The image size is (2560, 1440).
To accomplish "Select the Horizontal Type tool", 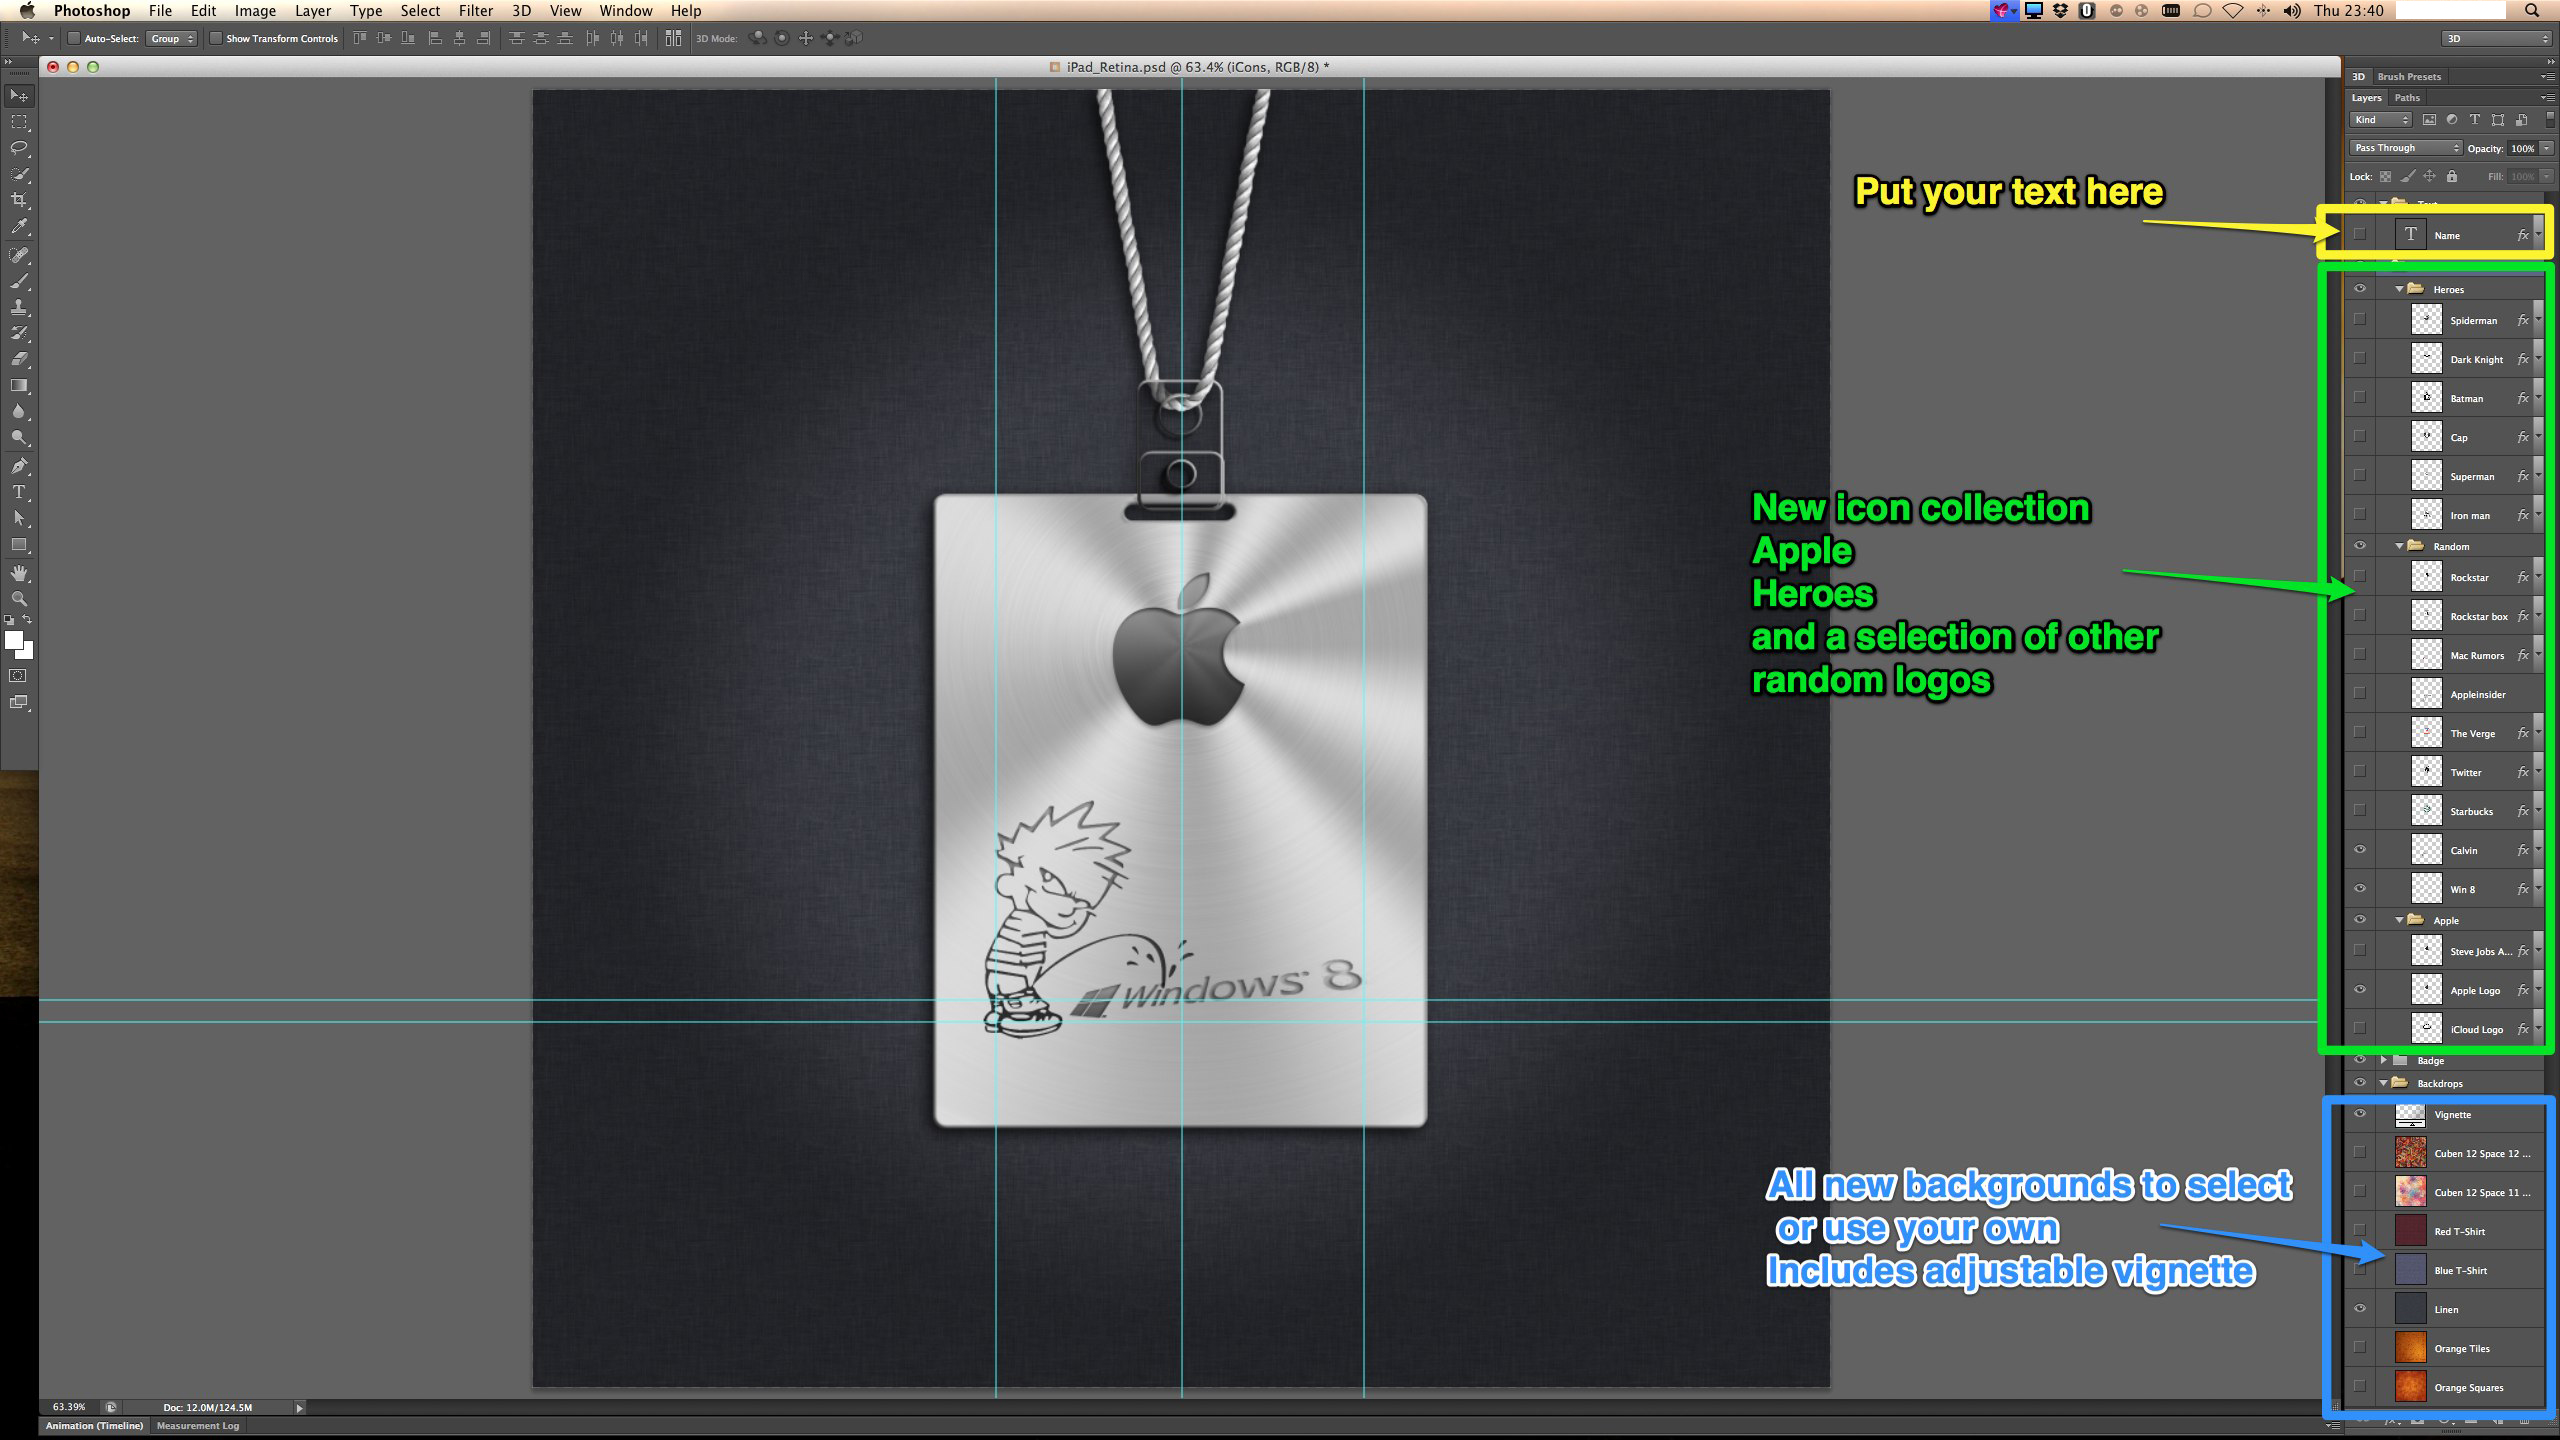I will (19, 492).
